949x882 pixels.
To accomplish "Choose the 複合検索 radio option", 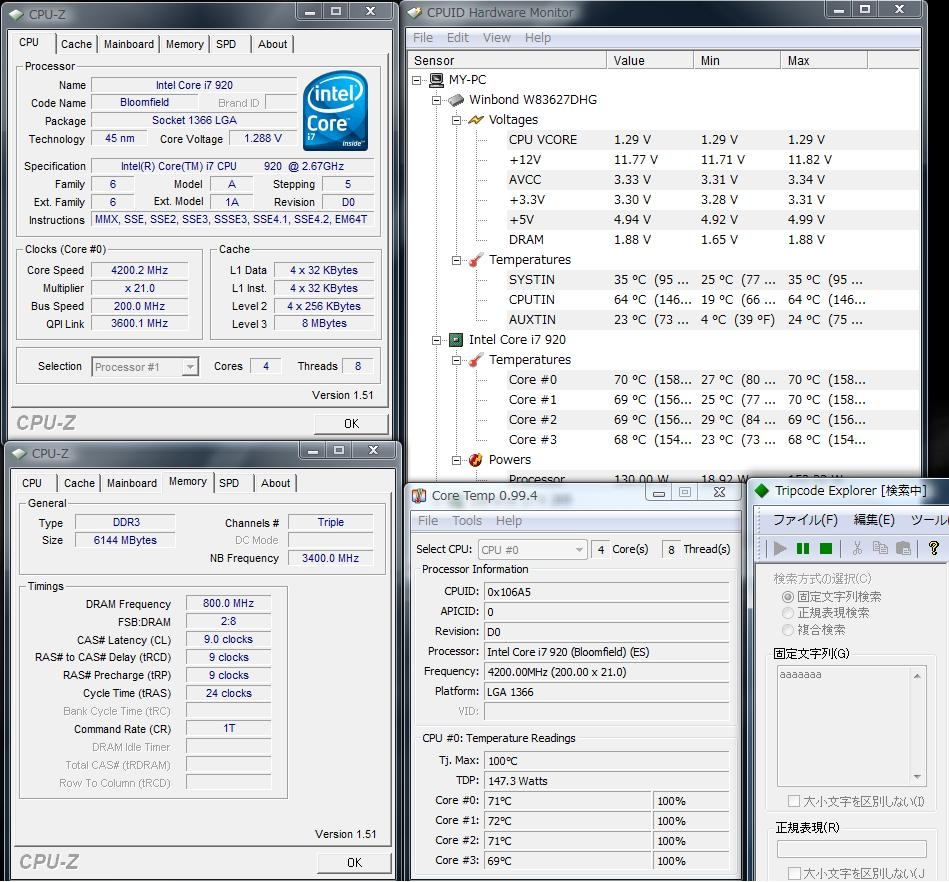I will 788,630.
